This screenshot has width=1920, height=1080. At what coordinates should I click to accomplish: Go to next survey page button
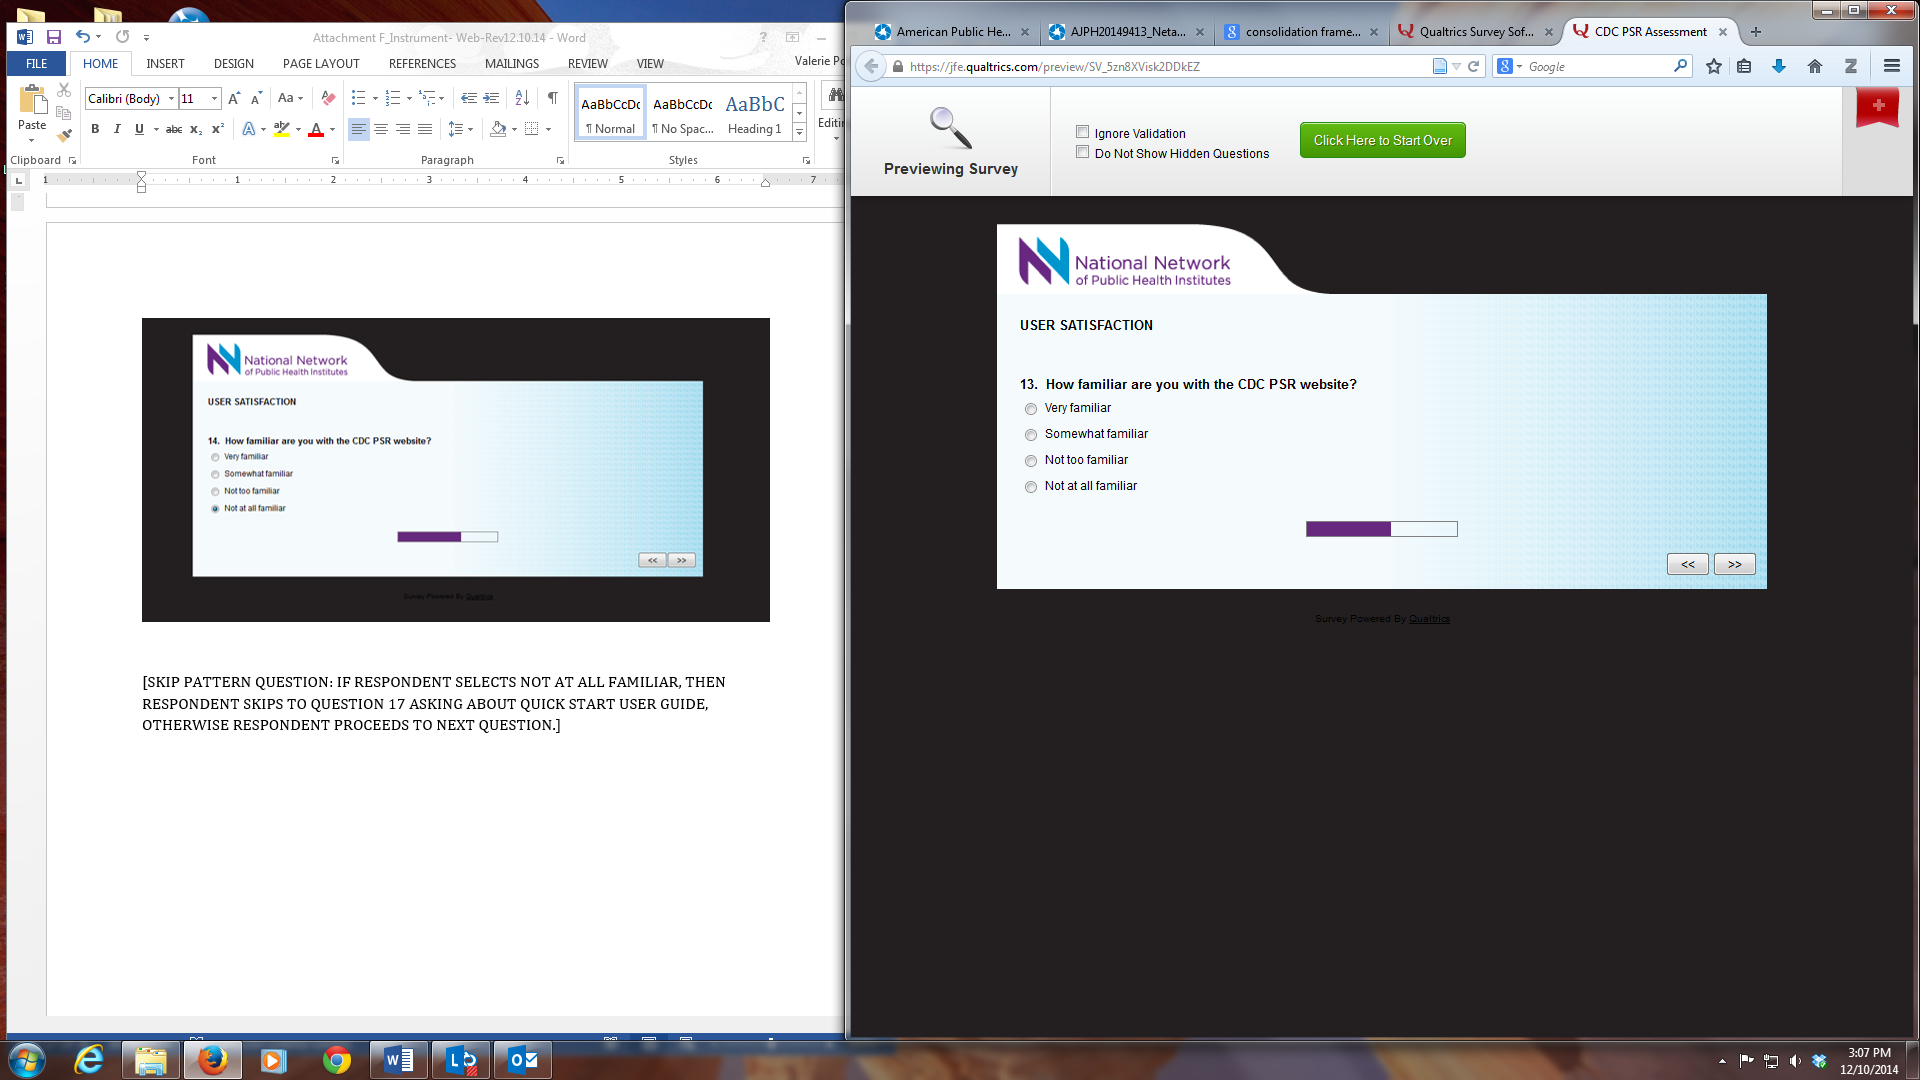click(1734, 565)
